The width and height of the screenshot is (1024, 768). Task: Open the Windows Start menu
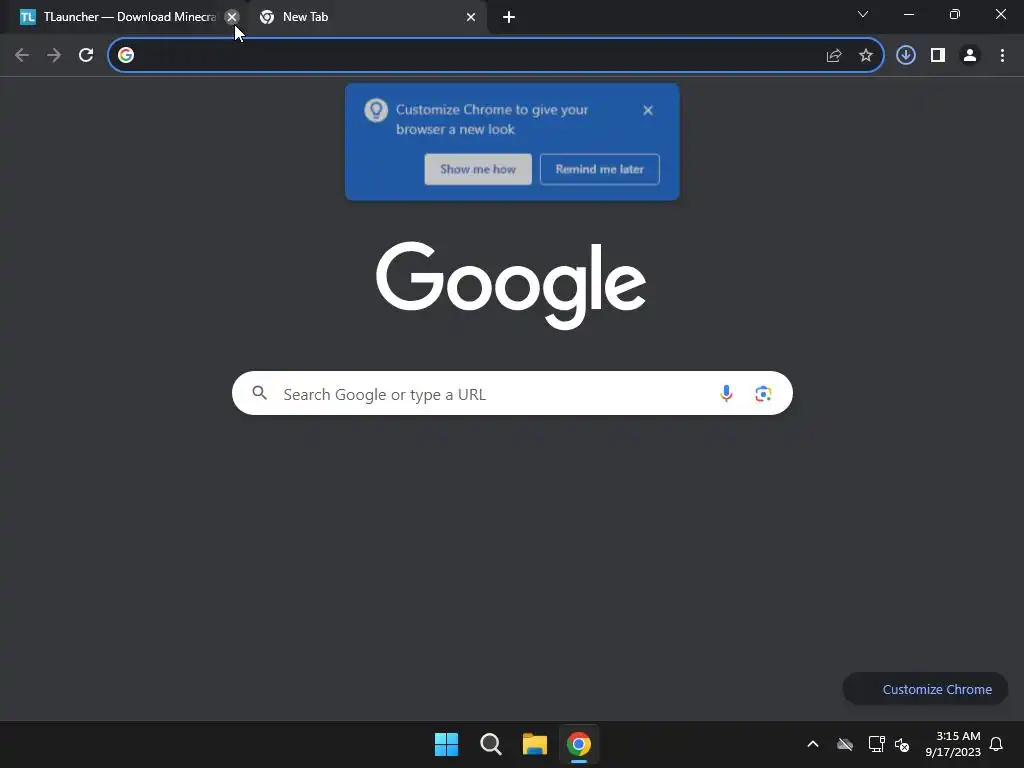pos(447,744)
